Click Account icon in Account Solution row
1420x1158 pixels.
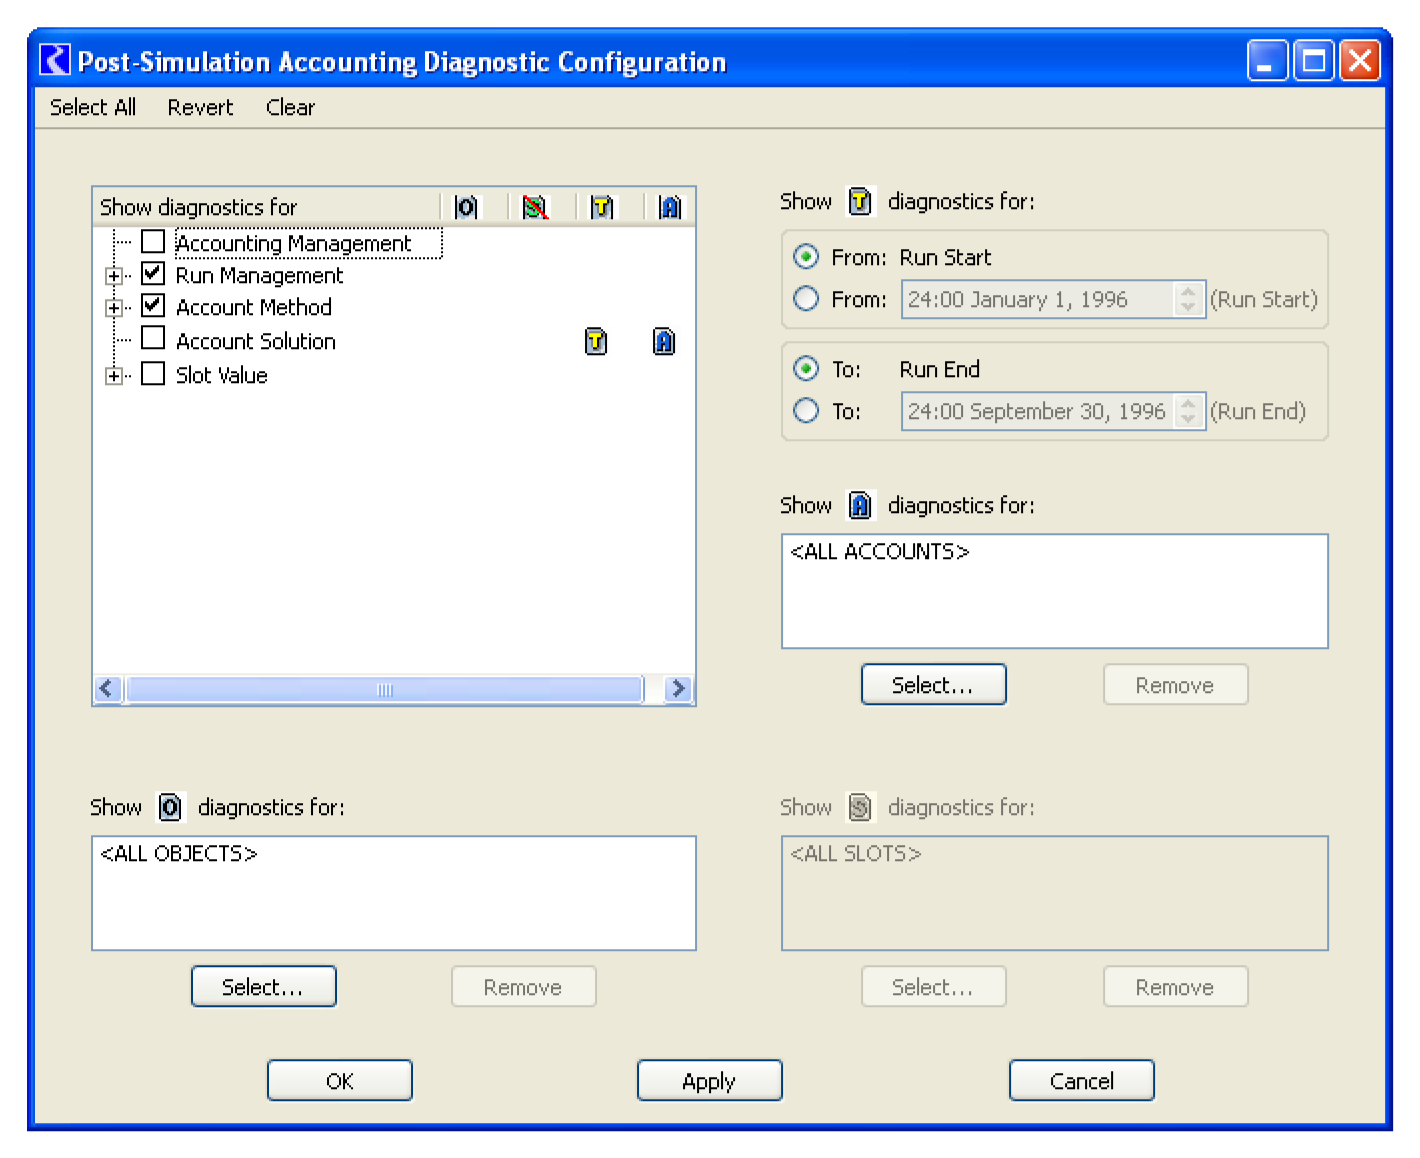point(664,342)
